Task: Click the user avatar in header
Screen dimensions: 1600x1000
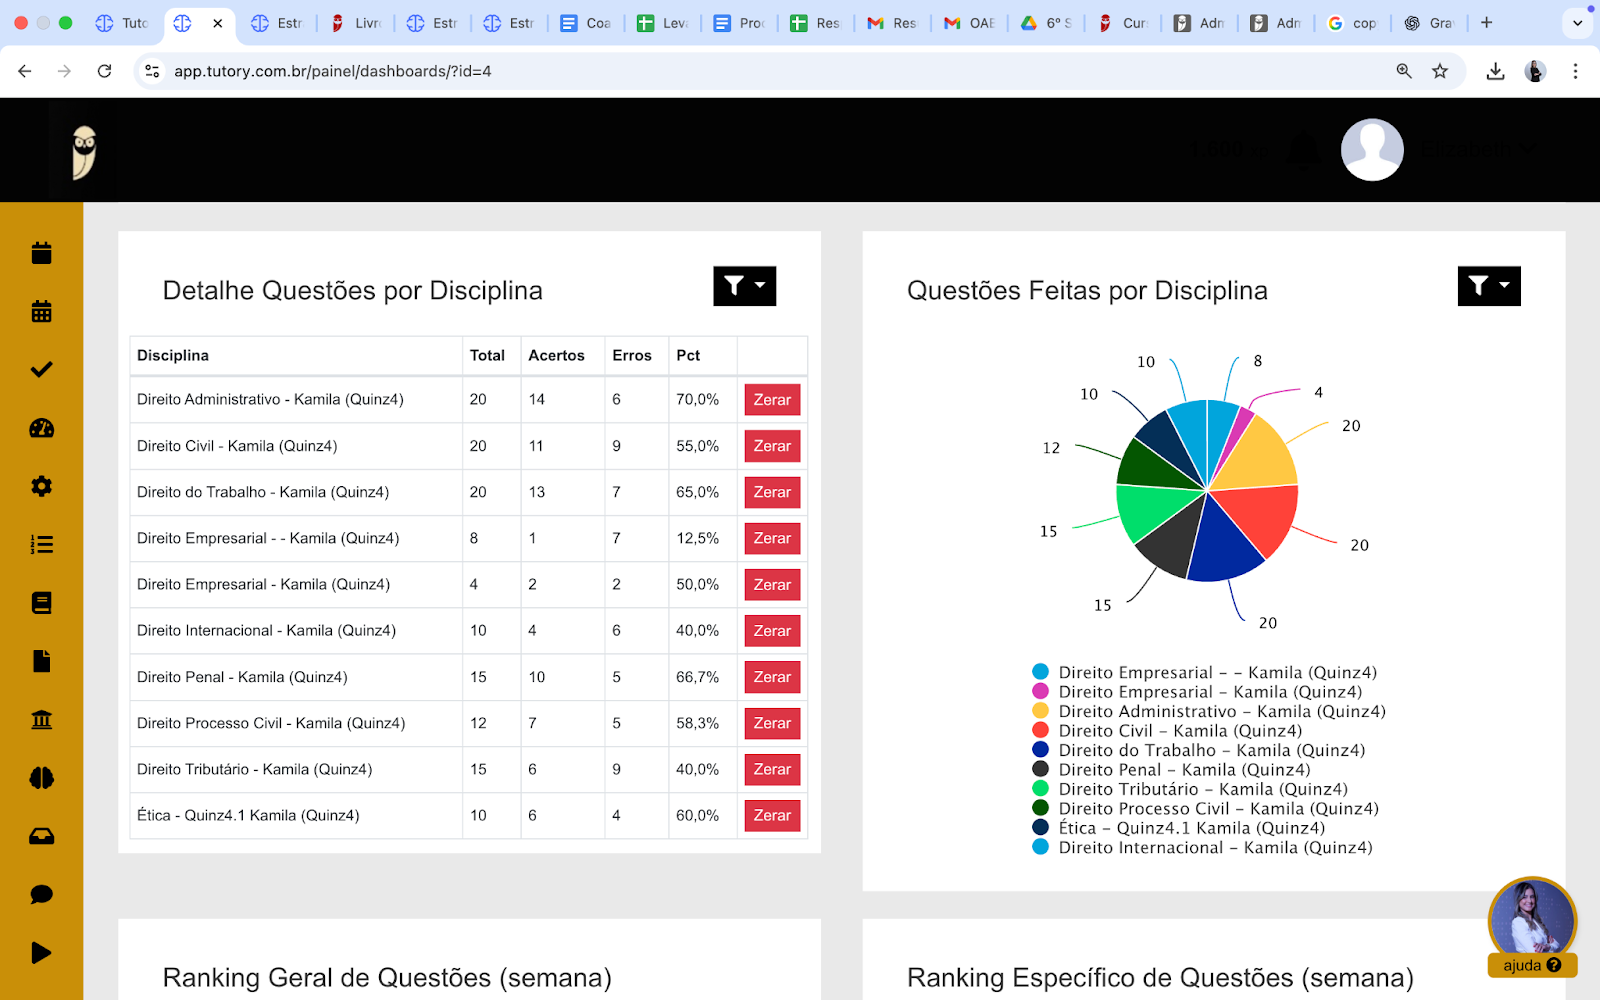Action: (x=1372, y=150)
